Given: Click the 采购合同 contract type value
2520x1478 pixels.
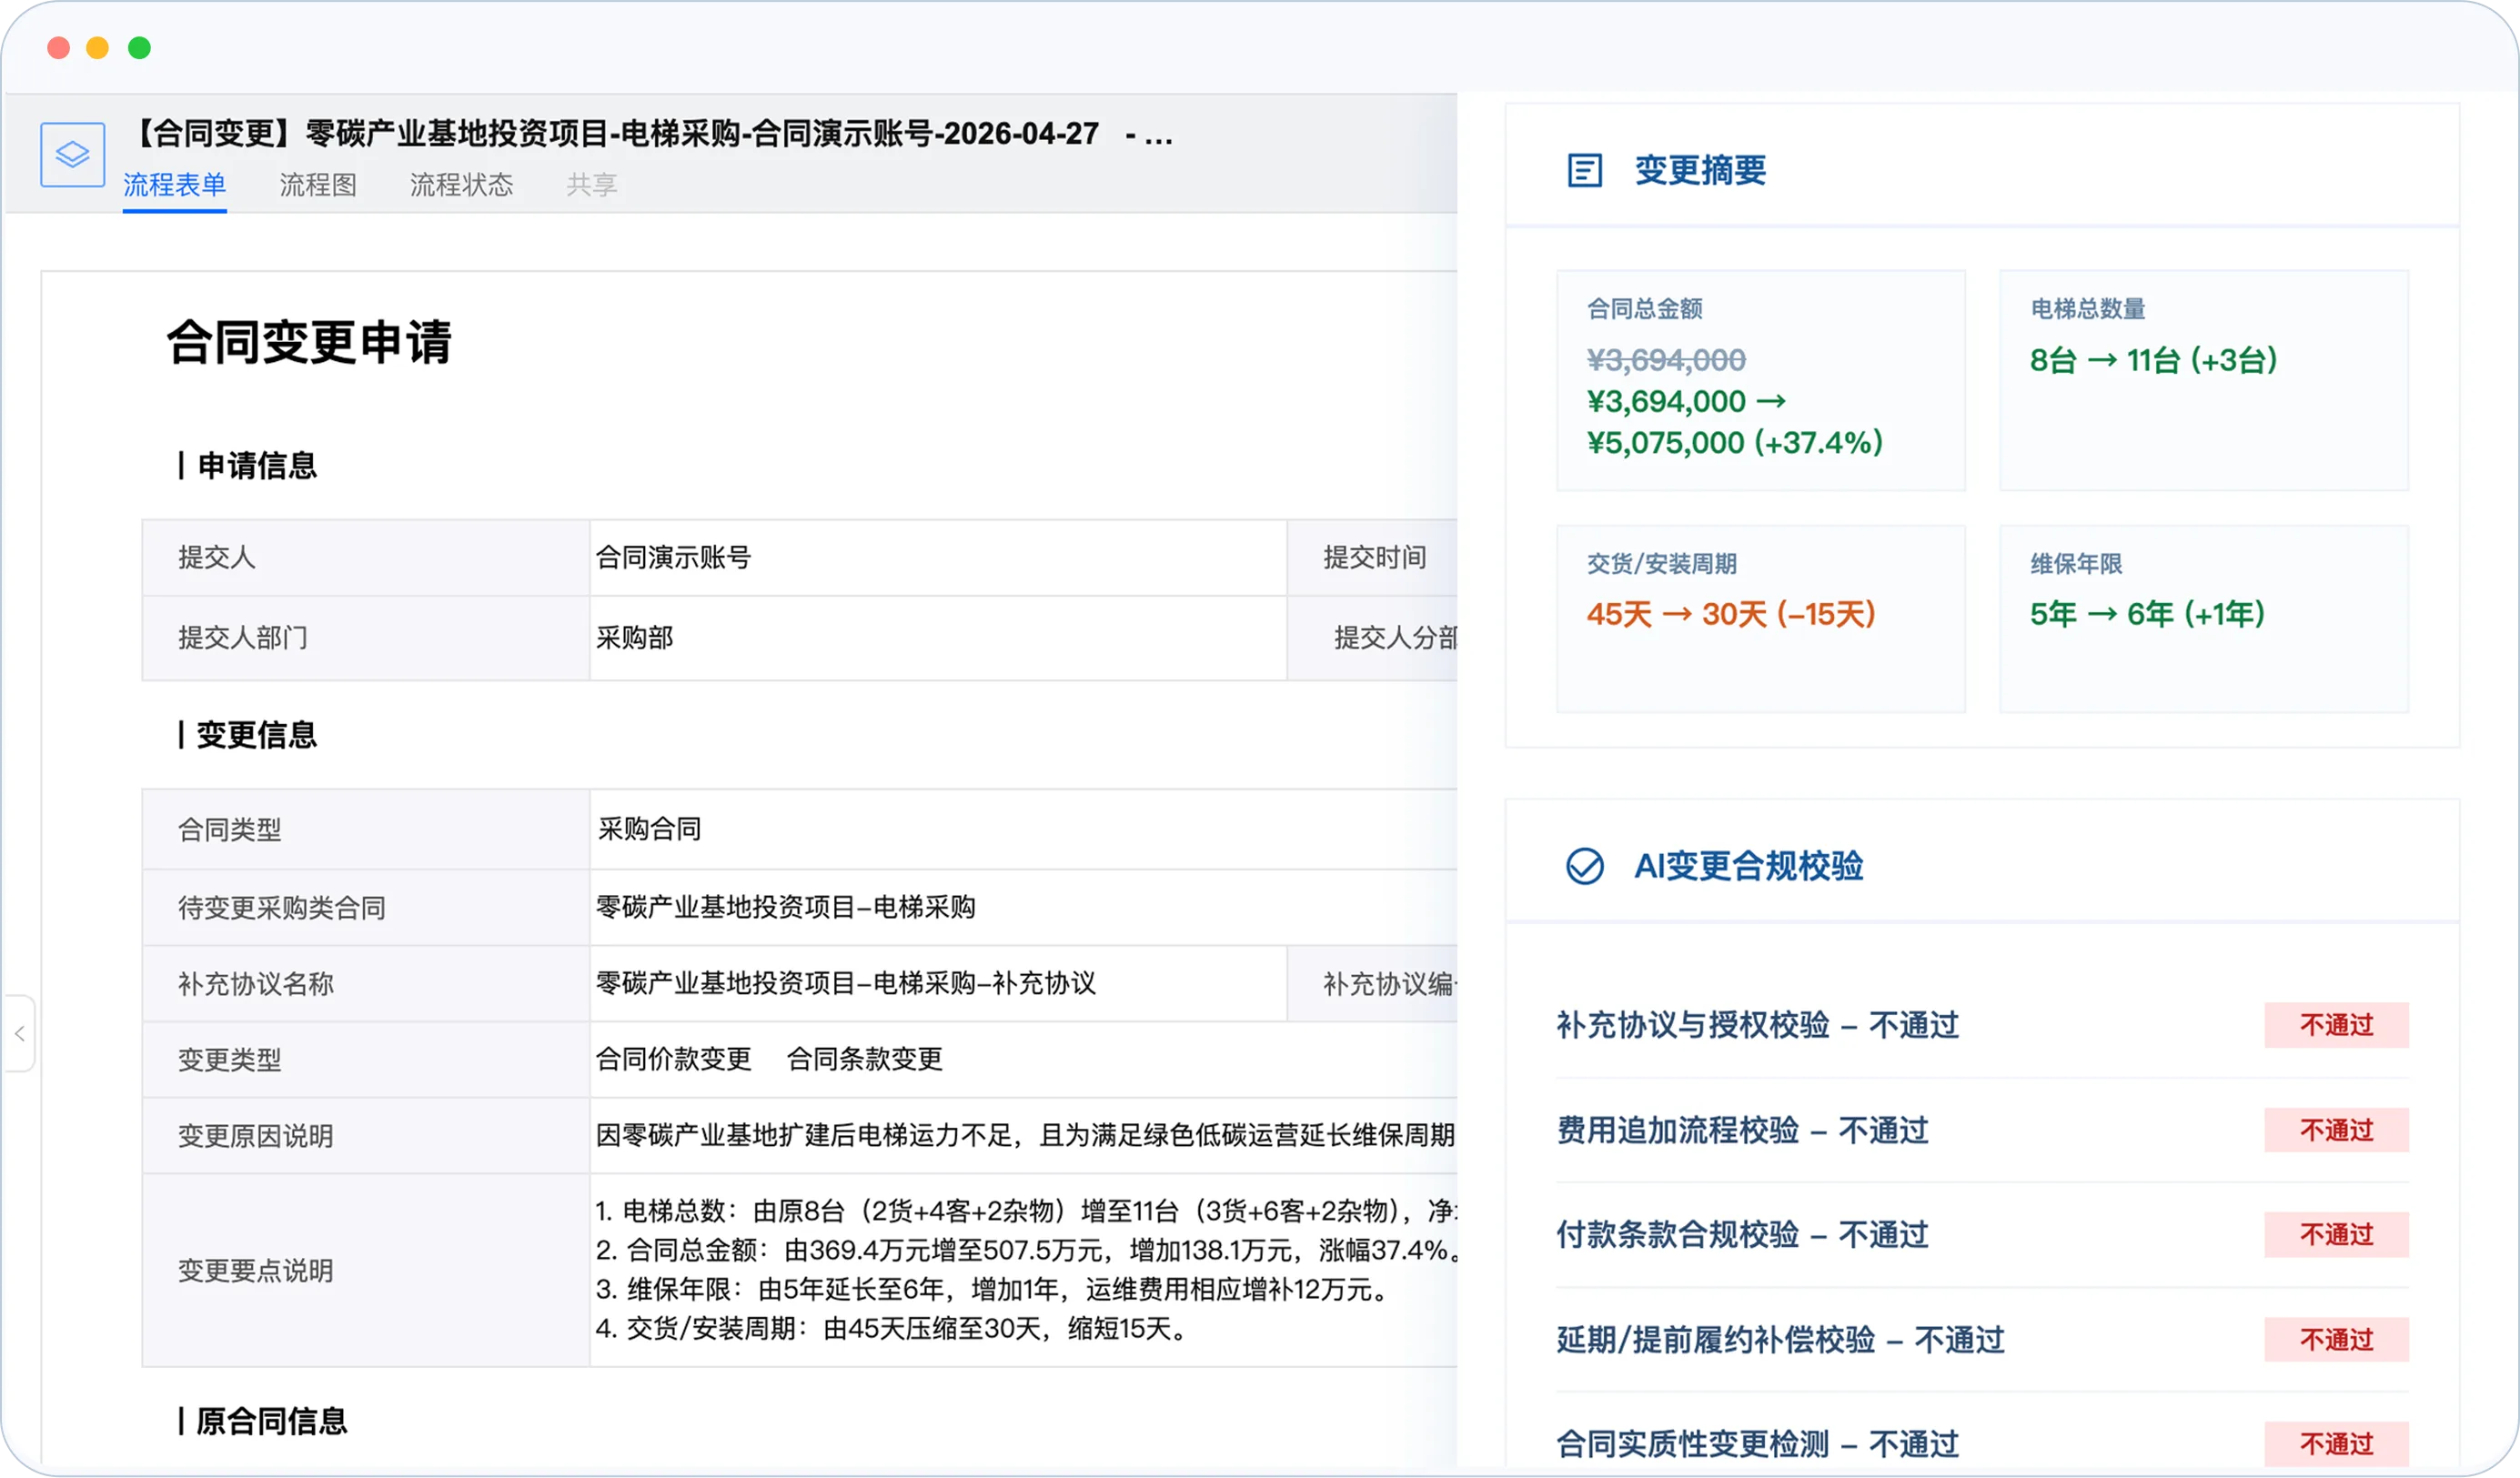Looking at the screenshot, I should pos(649,828).
